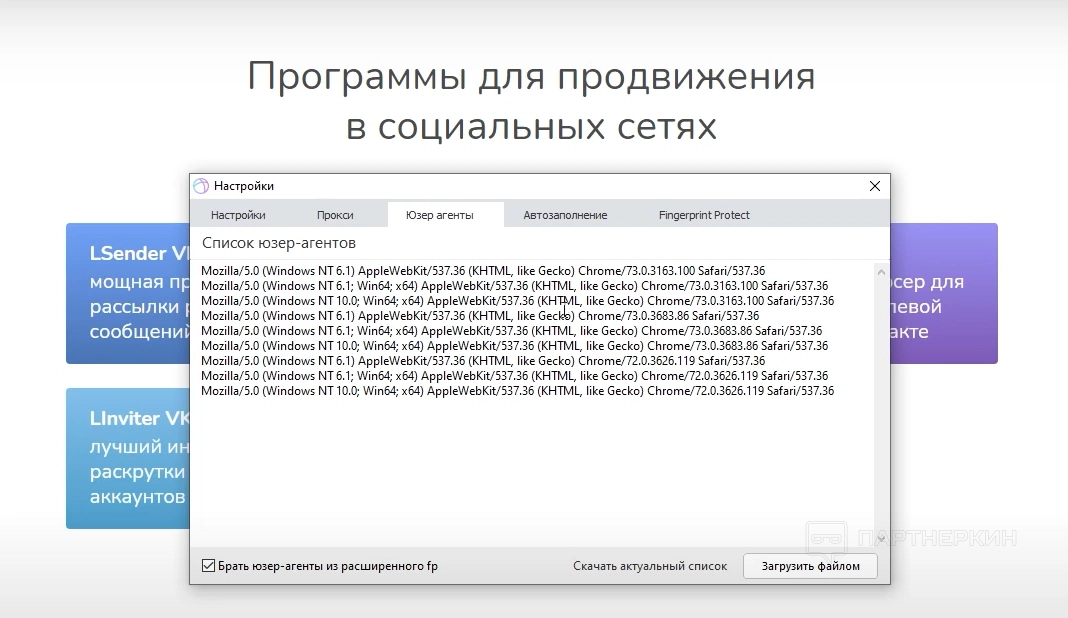1068x618 pixels.
Task: Select user-agent NT 10.0 Chrome/72.0.3626.119
Action: 517,390
